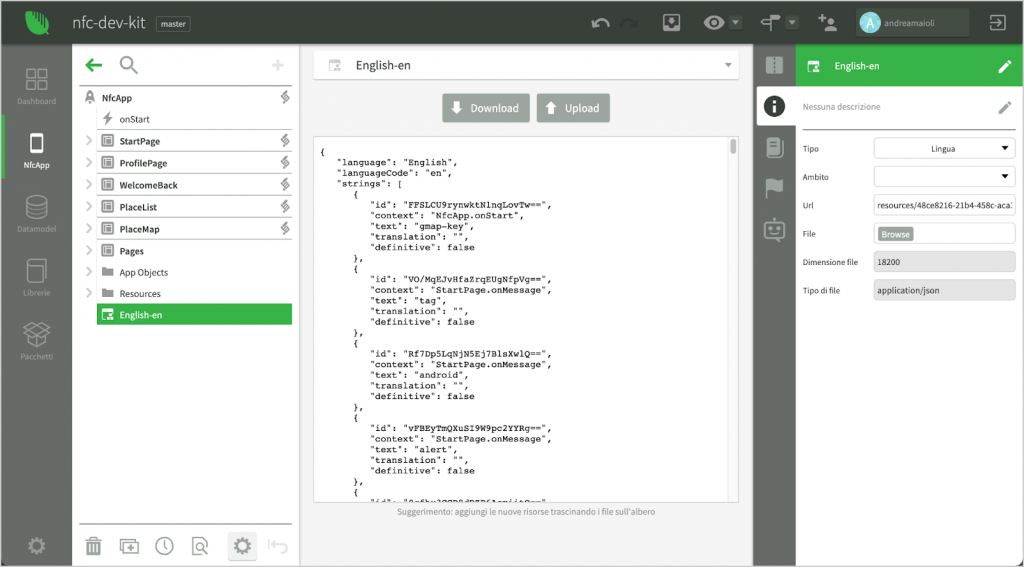Click the split panel icon in right sidebar

774,65
